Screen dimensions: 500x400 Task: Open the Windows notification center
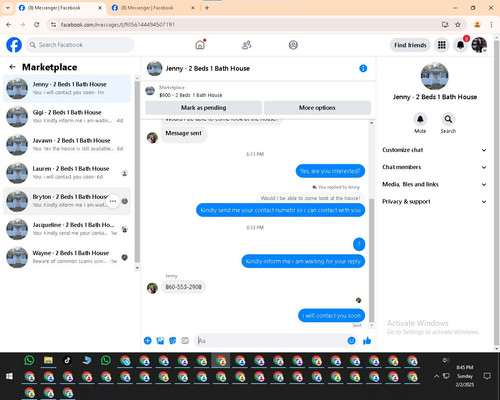pos(487,376)
